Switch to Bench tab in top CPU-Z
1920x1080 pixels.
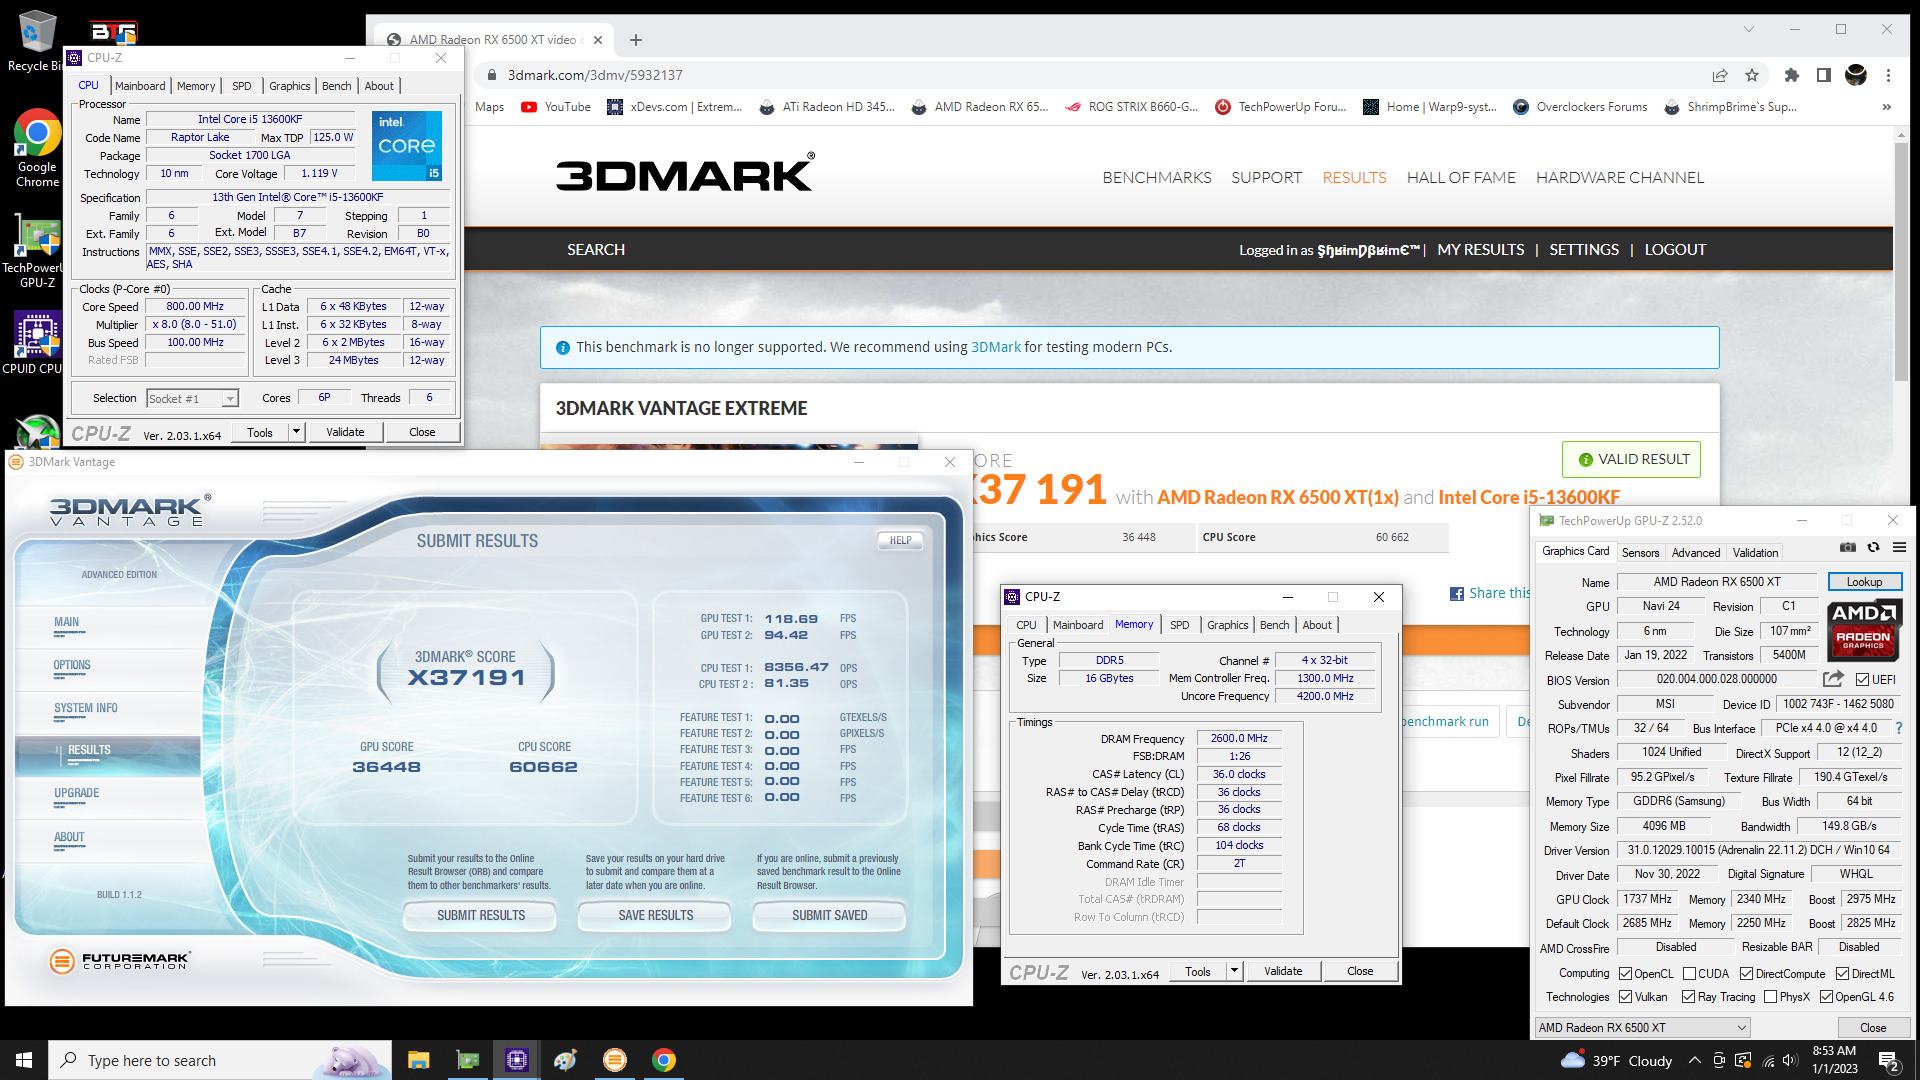pyautogui.click(x=336, y=86)
